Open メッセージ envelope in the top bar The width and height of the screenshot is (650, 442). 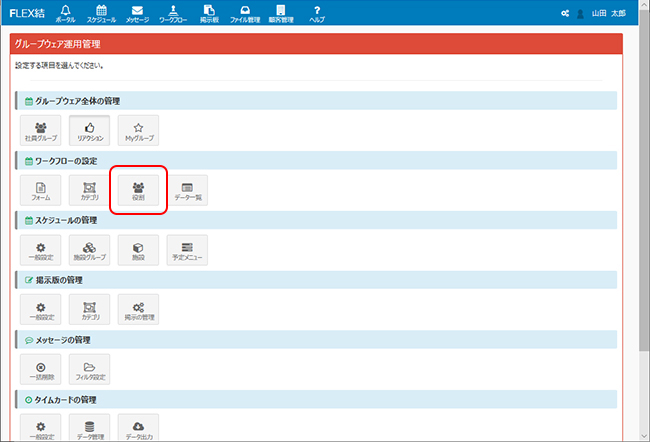pyautogui.click(x=137, y=13)
